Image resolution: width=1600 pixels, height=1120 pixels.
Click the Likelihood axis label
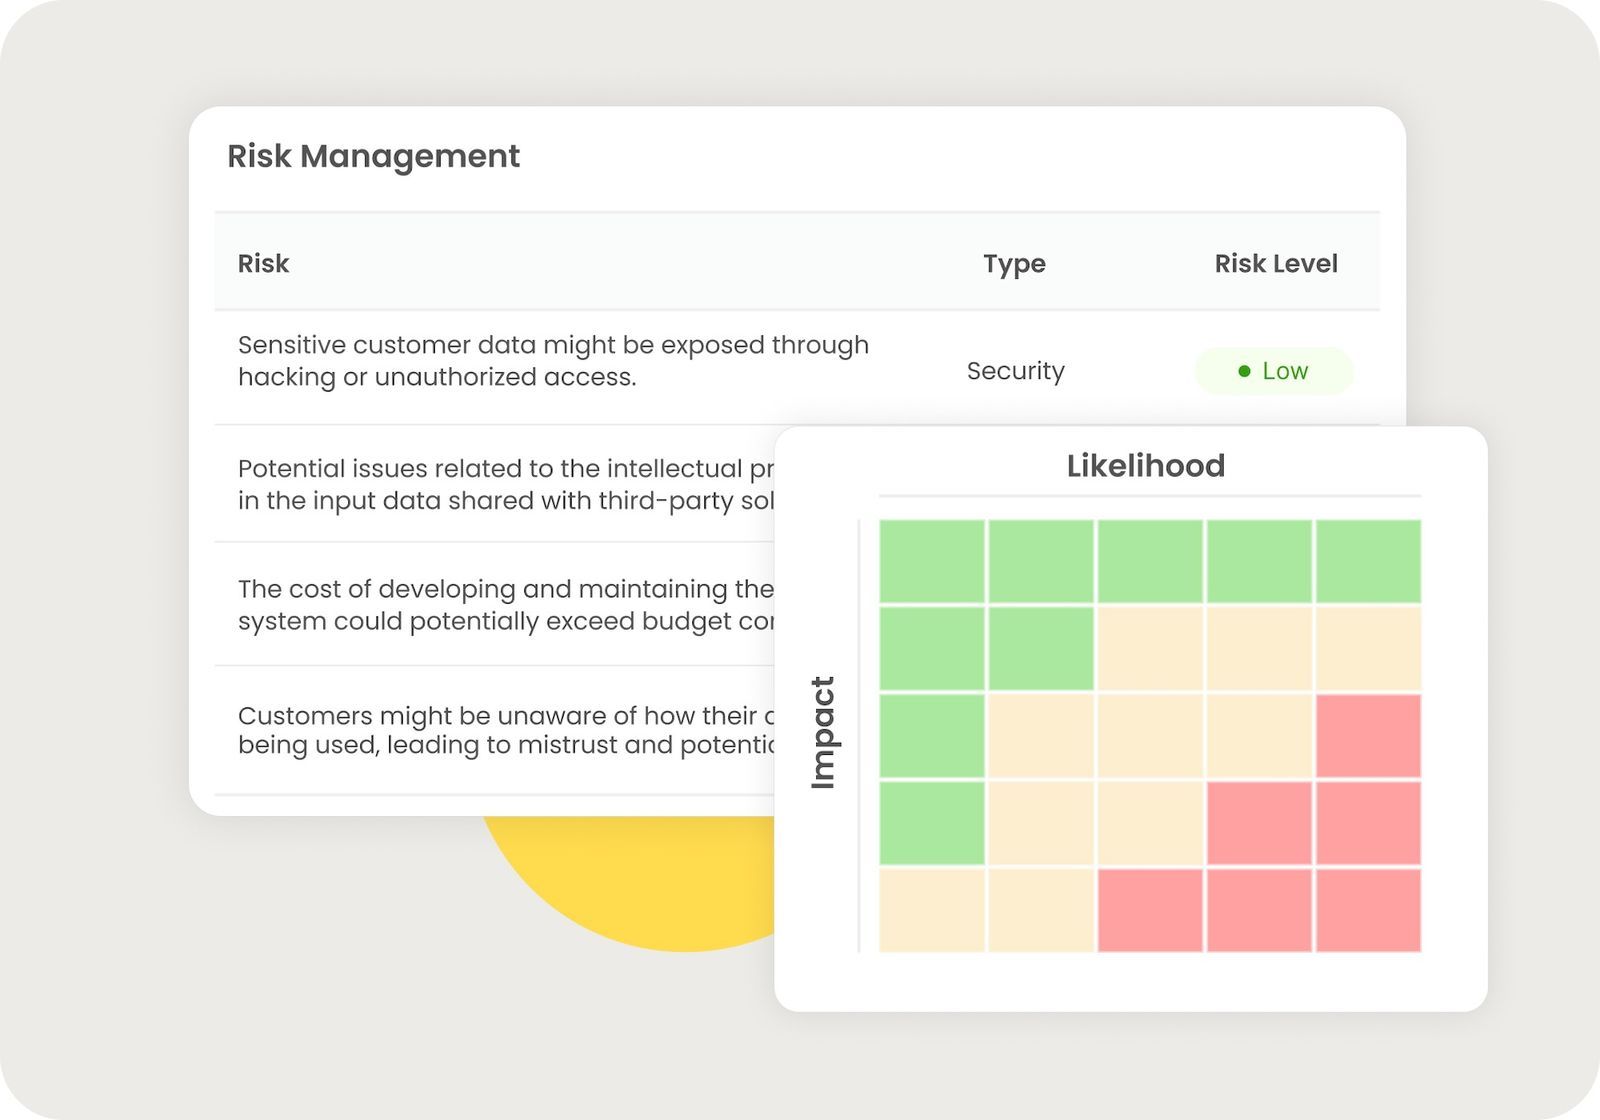1145,466
